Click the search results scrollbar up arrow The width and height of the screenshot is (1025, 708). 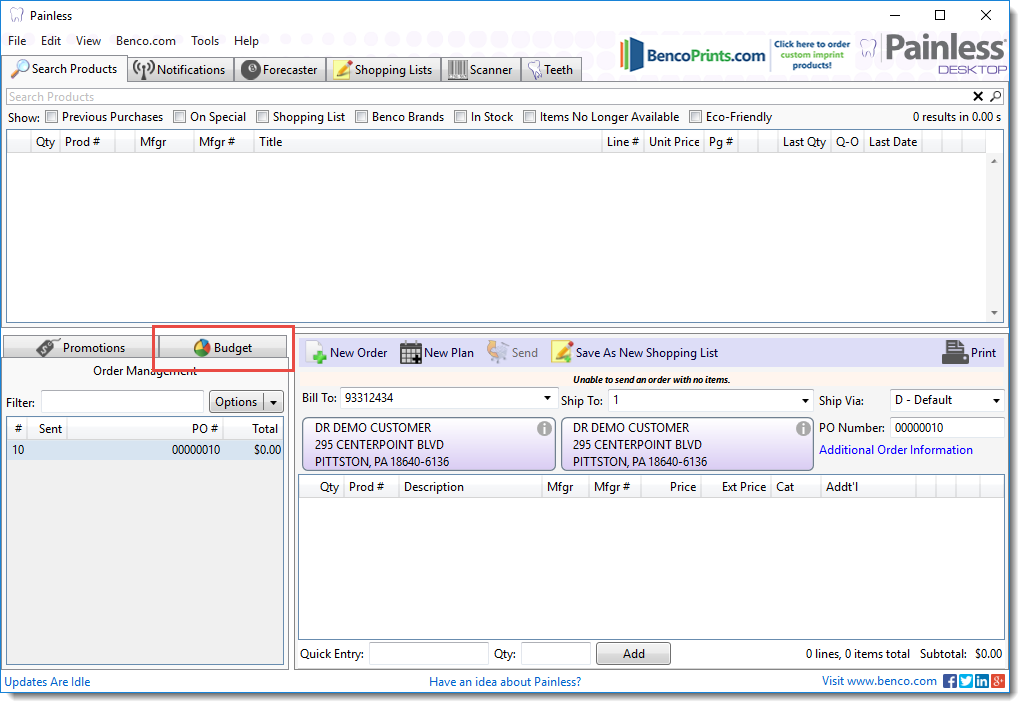coord(994,161)
